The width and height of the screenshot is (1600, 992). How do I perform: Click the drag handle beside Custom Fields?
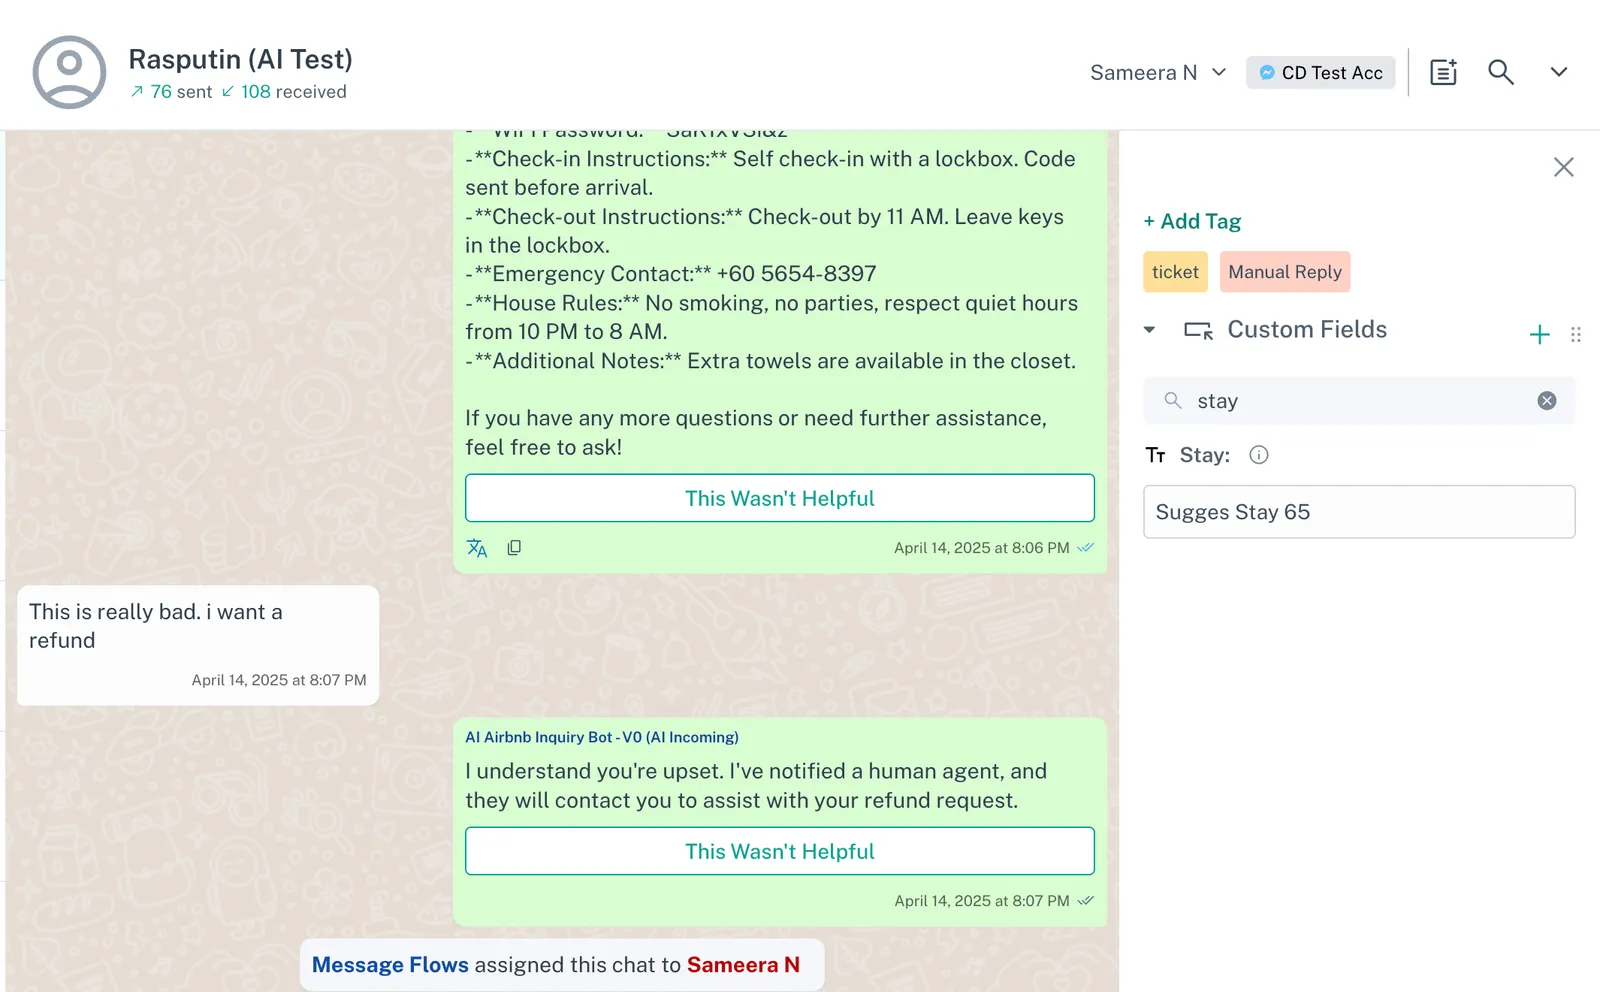[x=1576, y=335]
